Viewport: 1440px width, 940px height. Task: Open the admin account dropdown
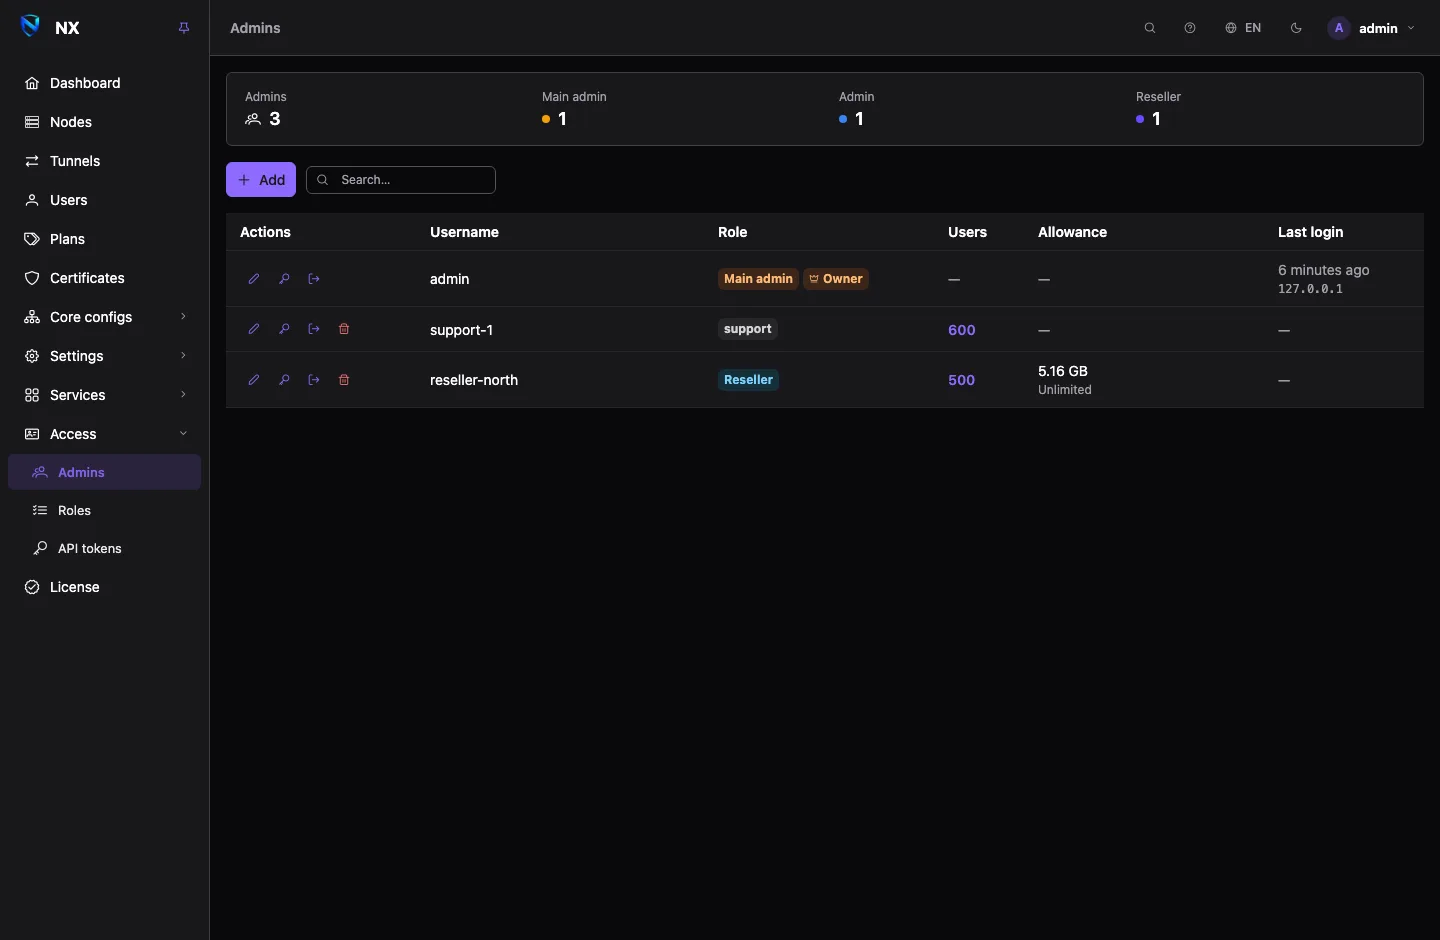[1371, 28]
